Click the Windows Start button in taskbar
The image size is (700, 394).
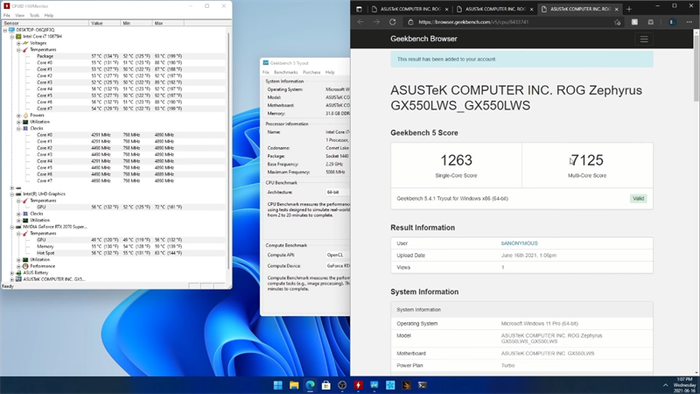(x=278, y=385)
